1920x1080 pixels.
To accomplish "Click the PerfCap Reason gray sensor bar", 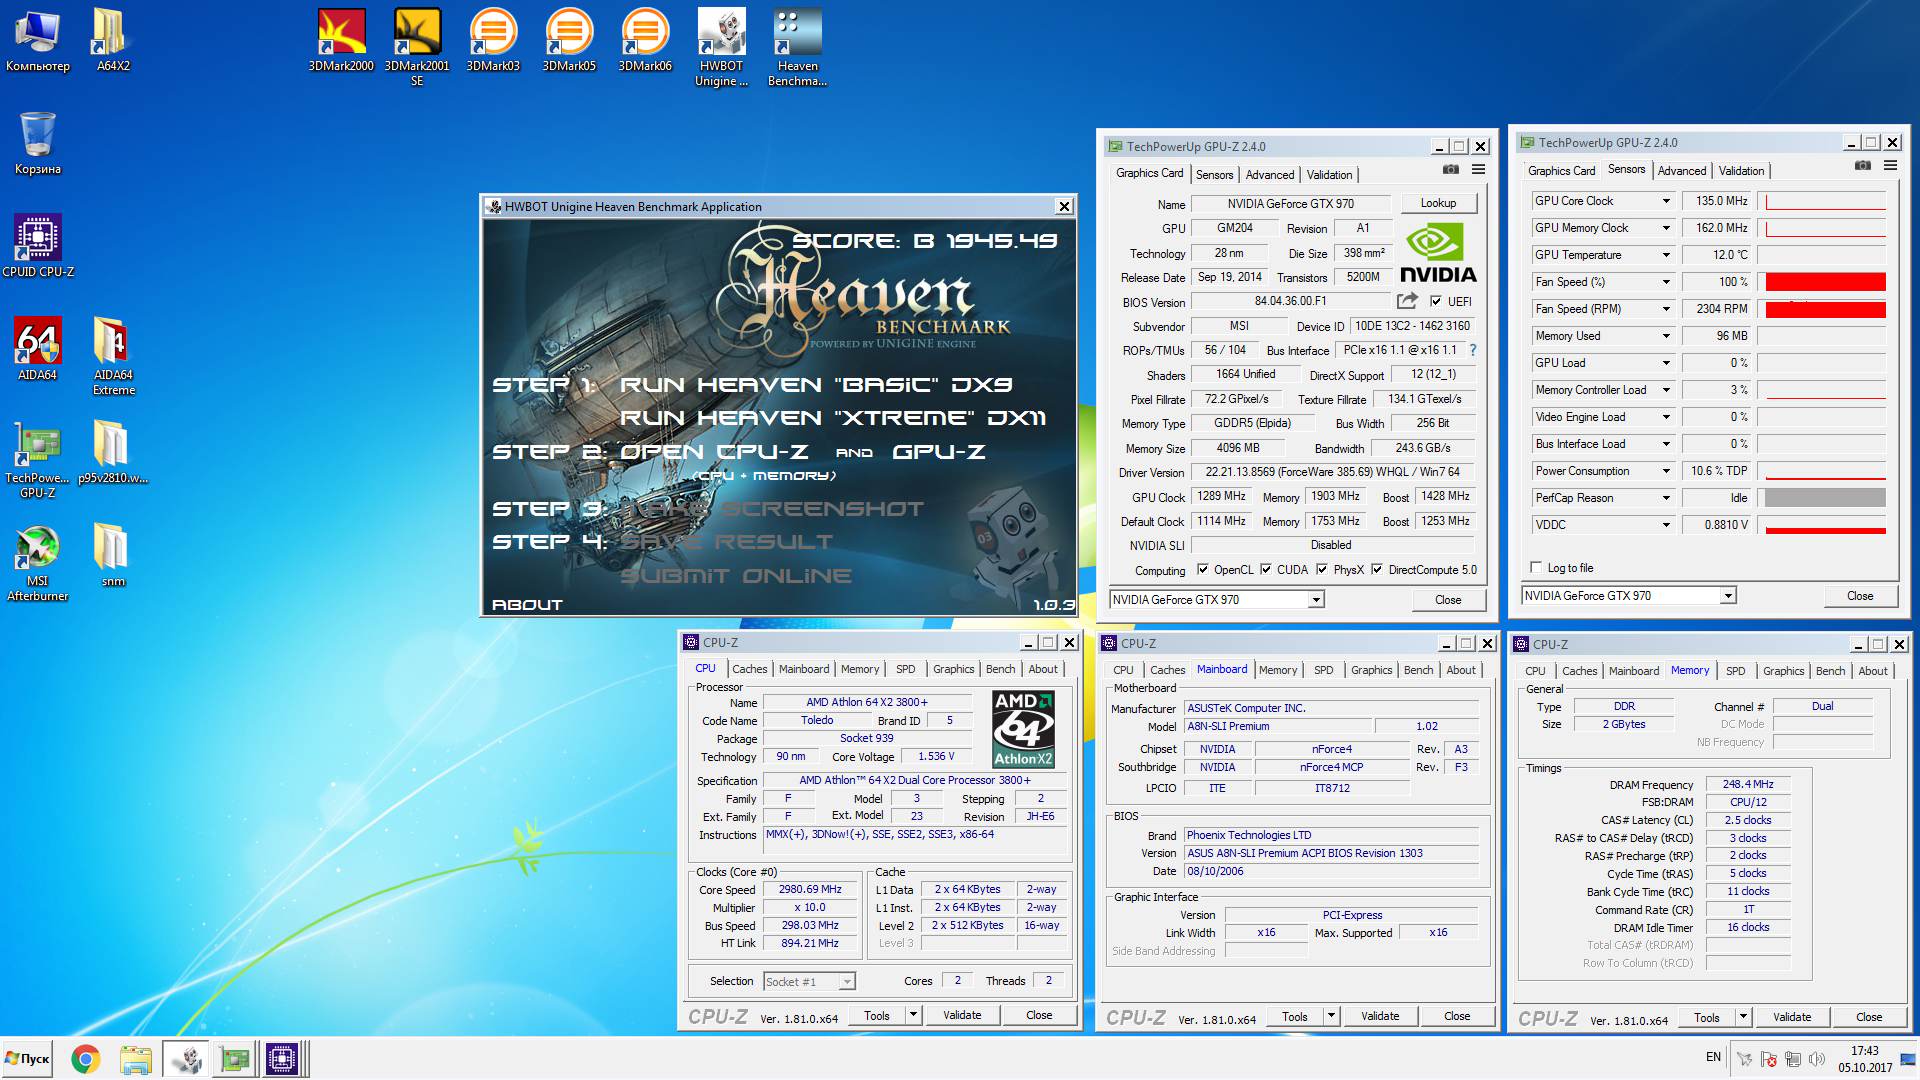I will tap(1825, 498).
